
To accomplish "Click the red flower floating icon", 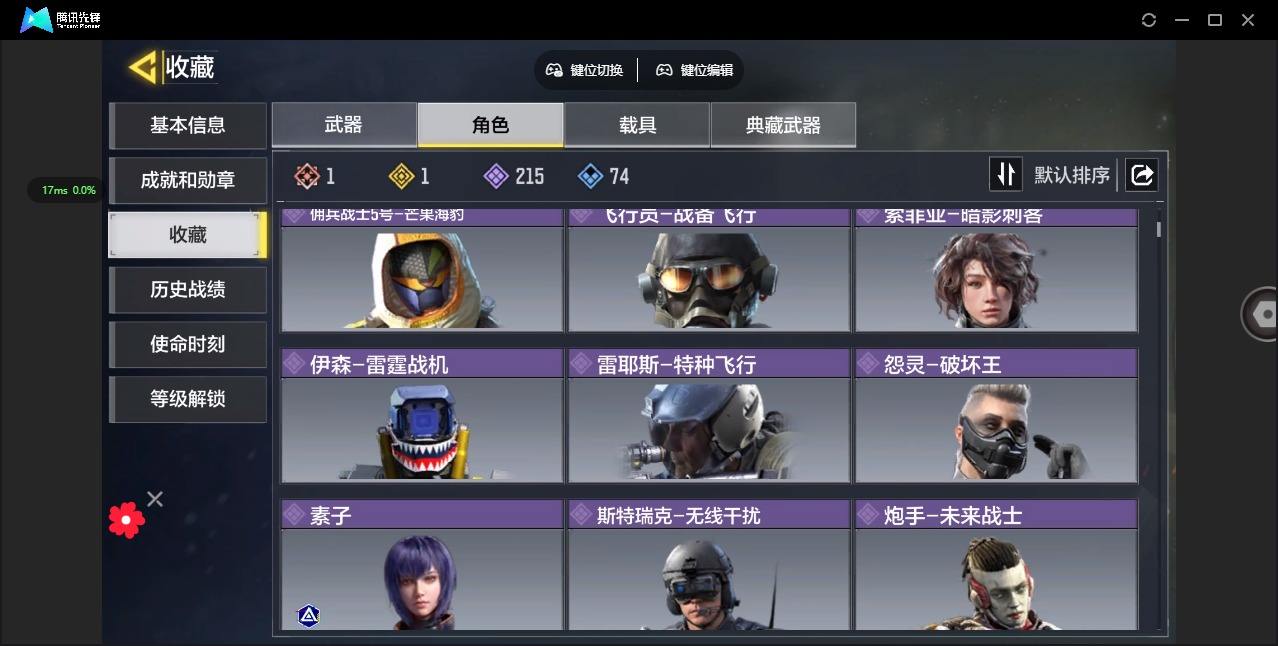I will [126, 520].
